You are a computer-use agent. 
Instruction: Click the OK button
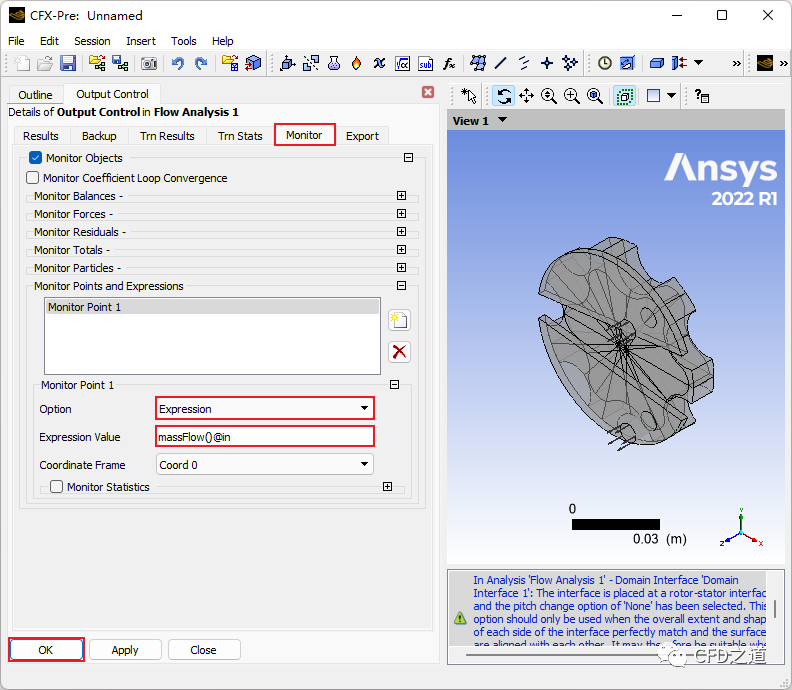click(x=46, y=650)
